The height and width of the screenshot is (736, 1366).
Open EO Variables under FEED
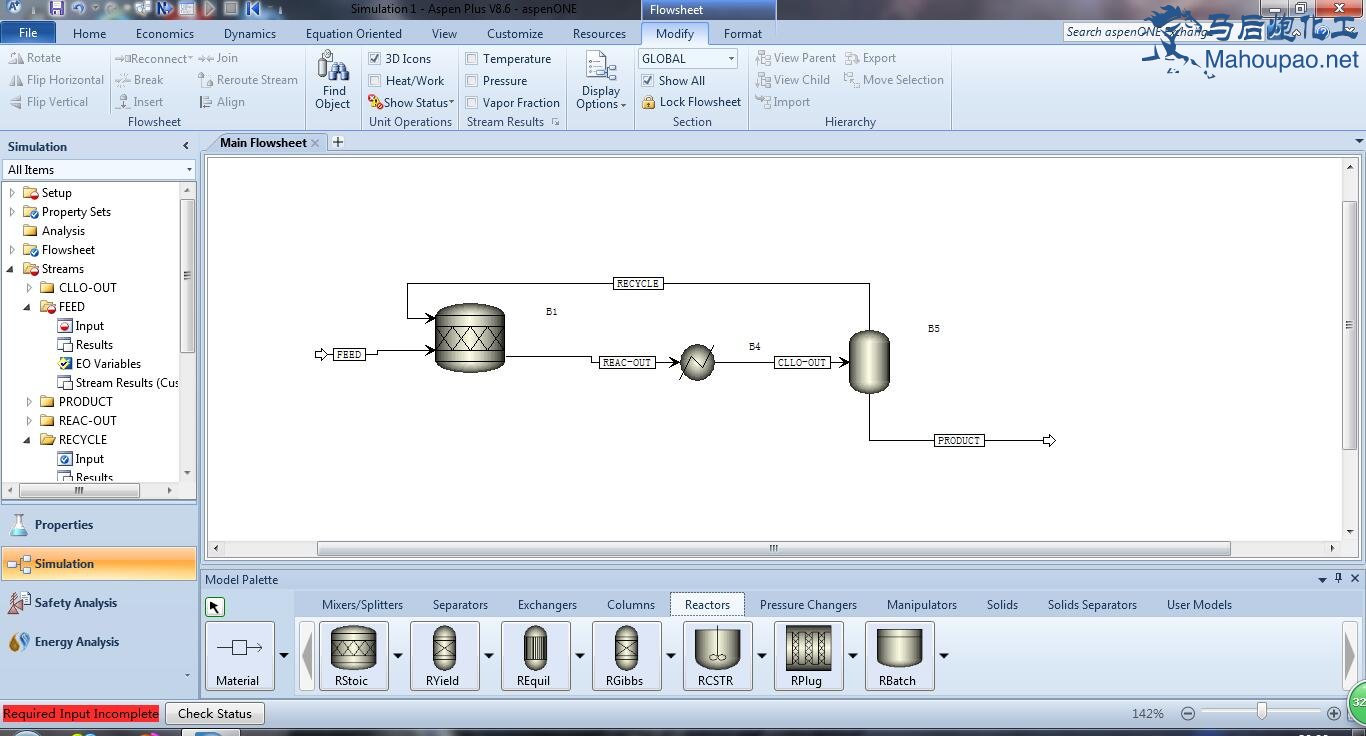(x=108, y=364)
